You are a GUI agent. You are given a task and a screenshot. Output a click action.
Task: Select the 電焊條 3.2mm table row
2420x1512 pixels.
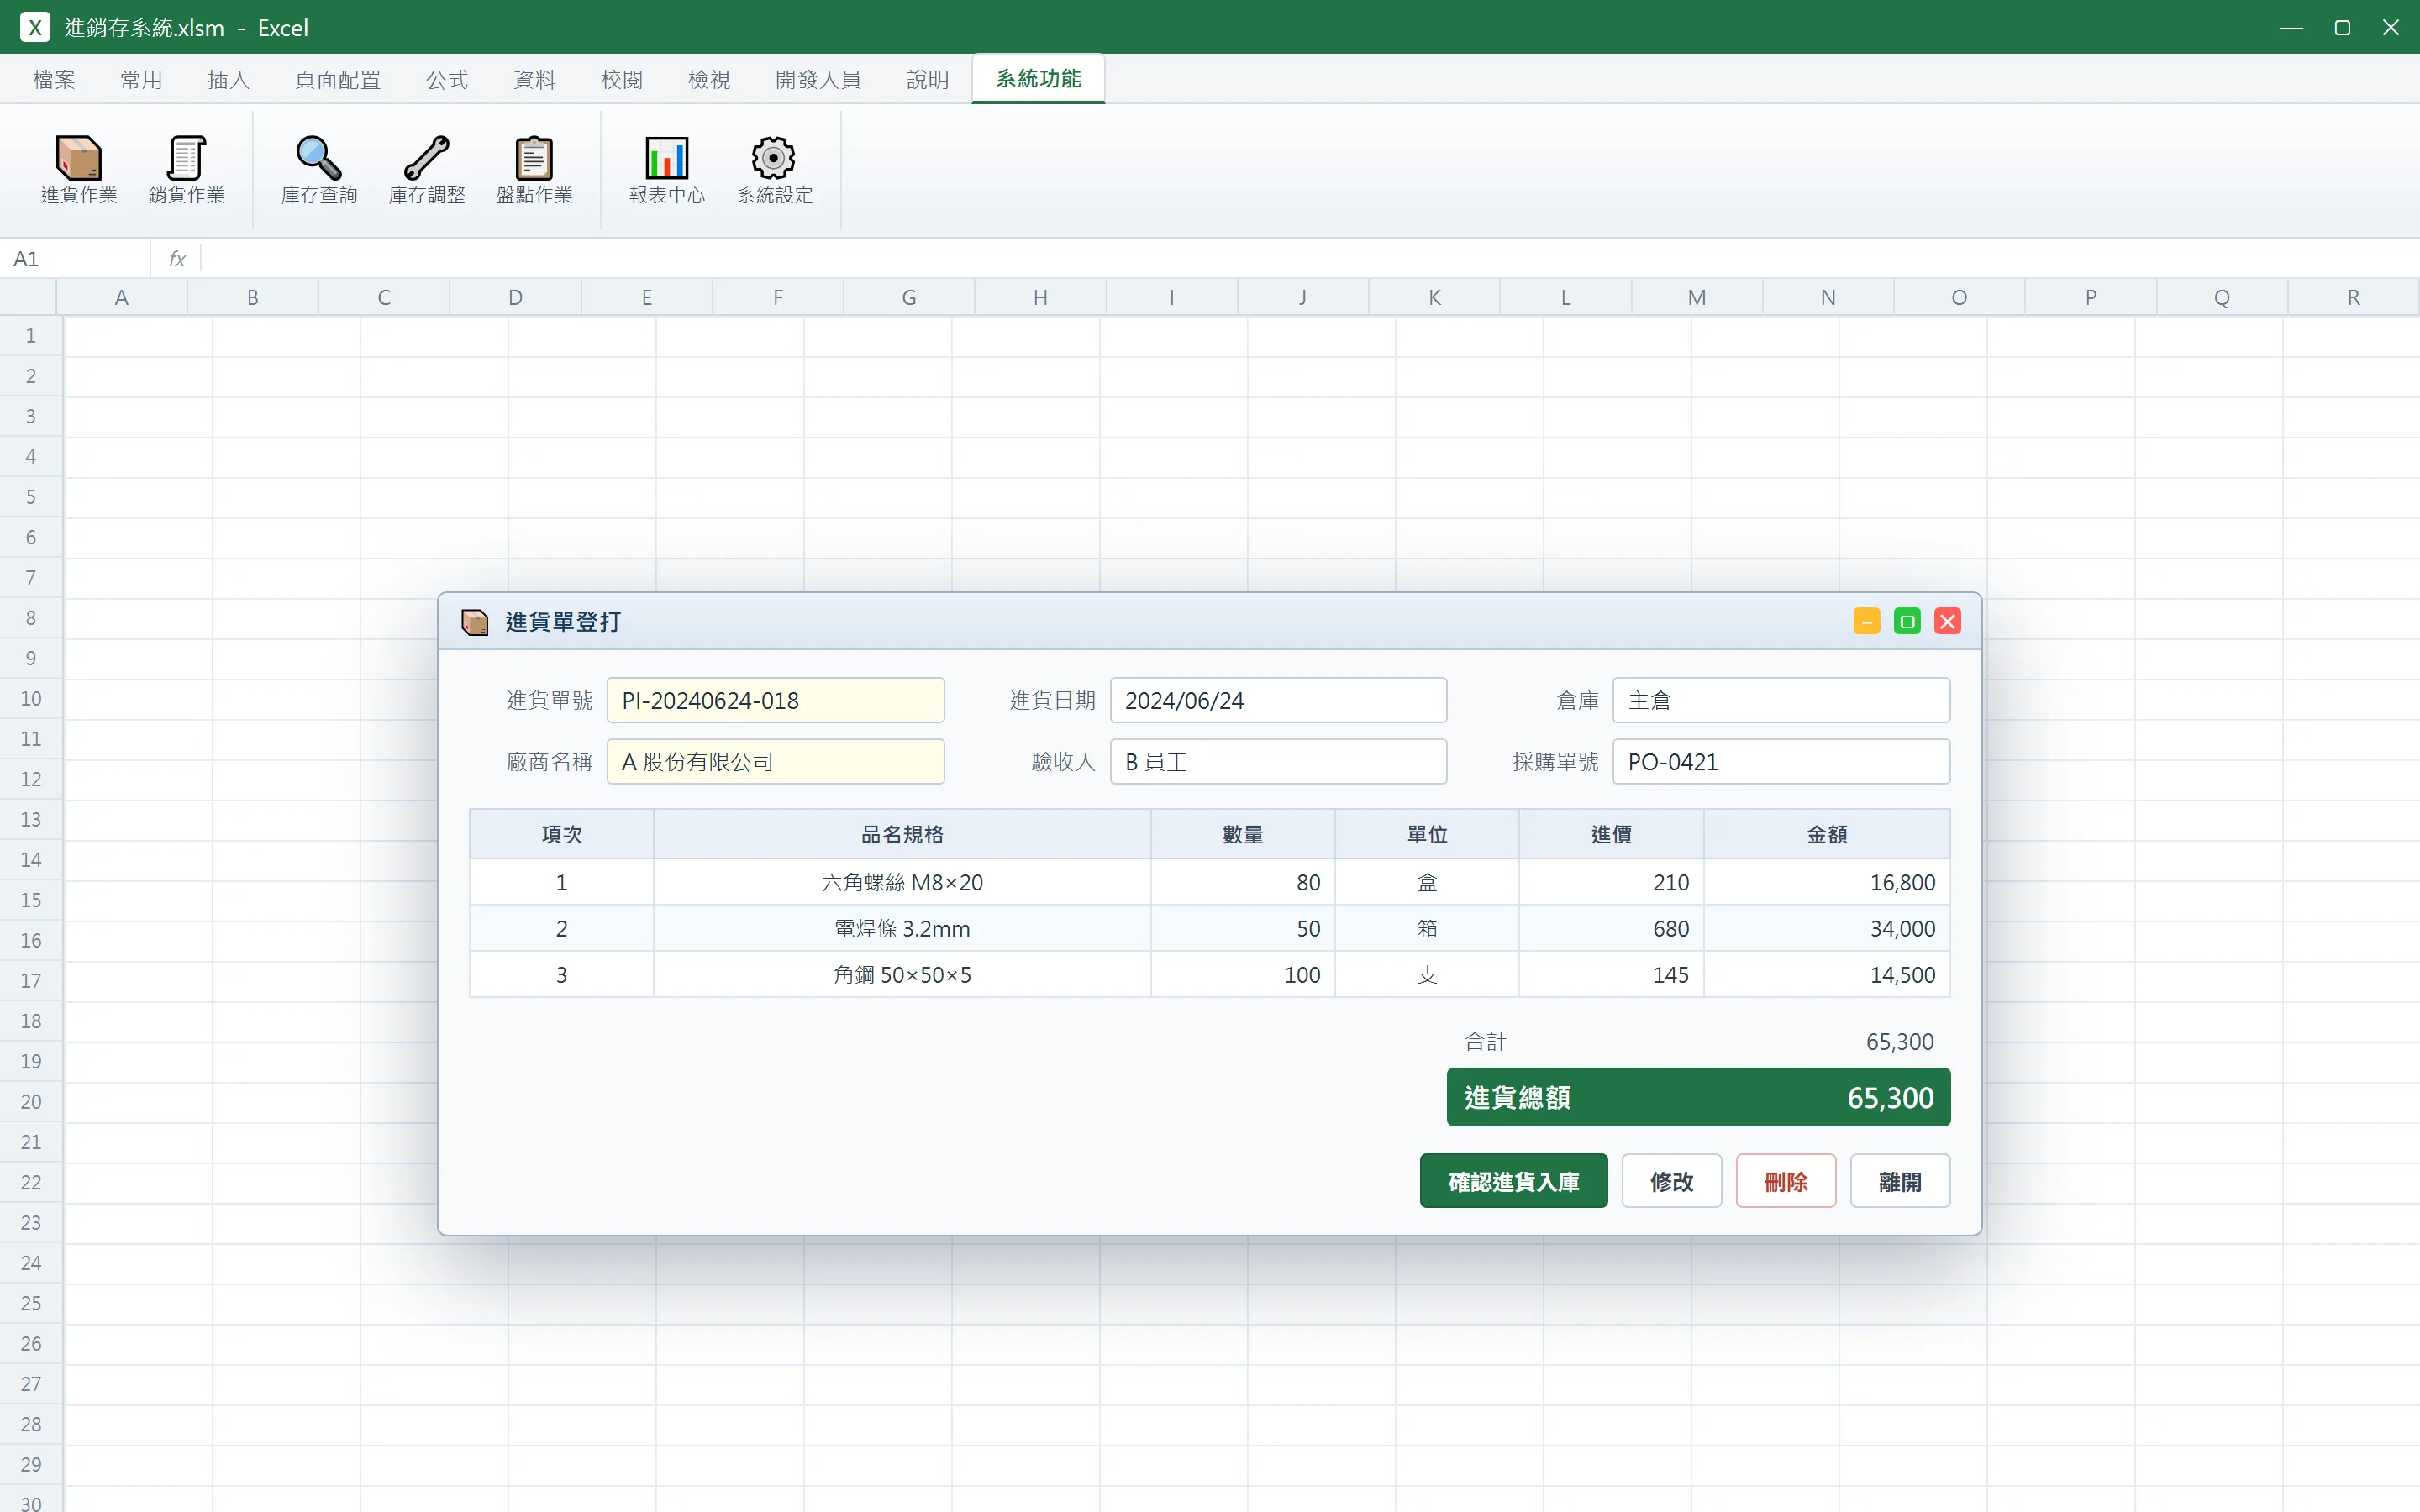[1209, 928]
